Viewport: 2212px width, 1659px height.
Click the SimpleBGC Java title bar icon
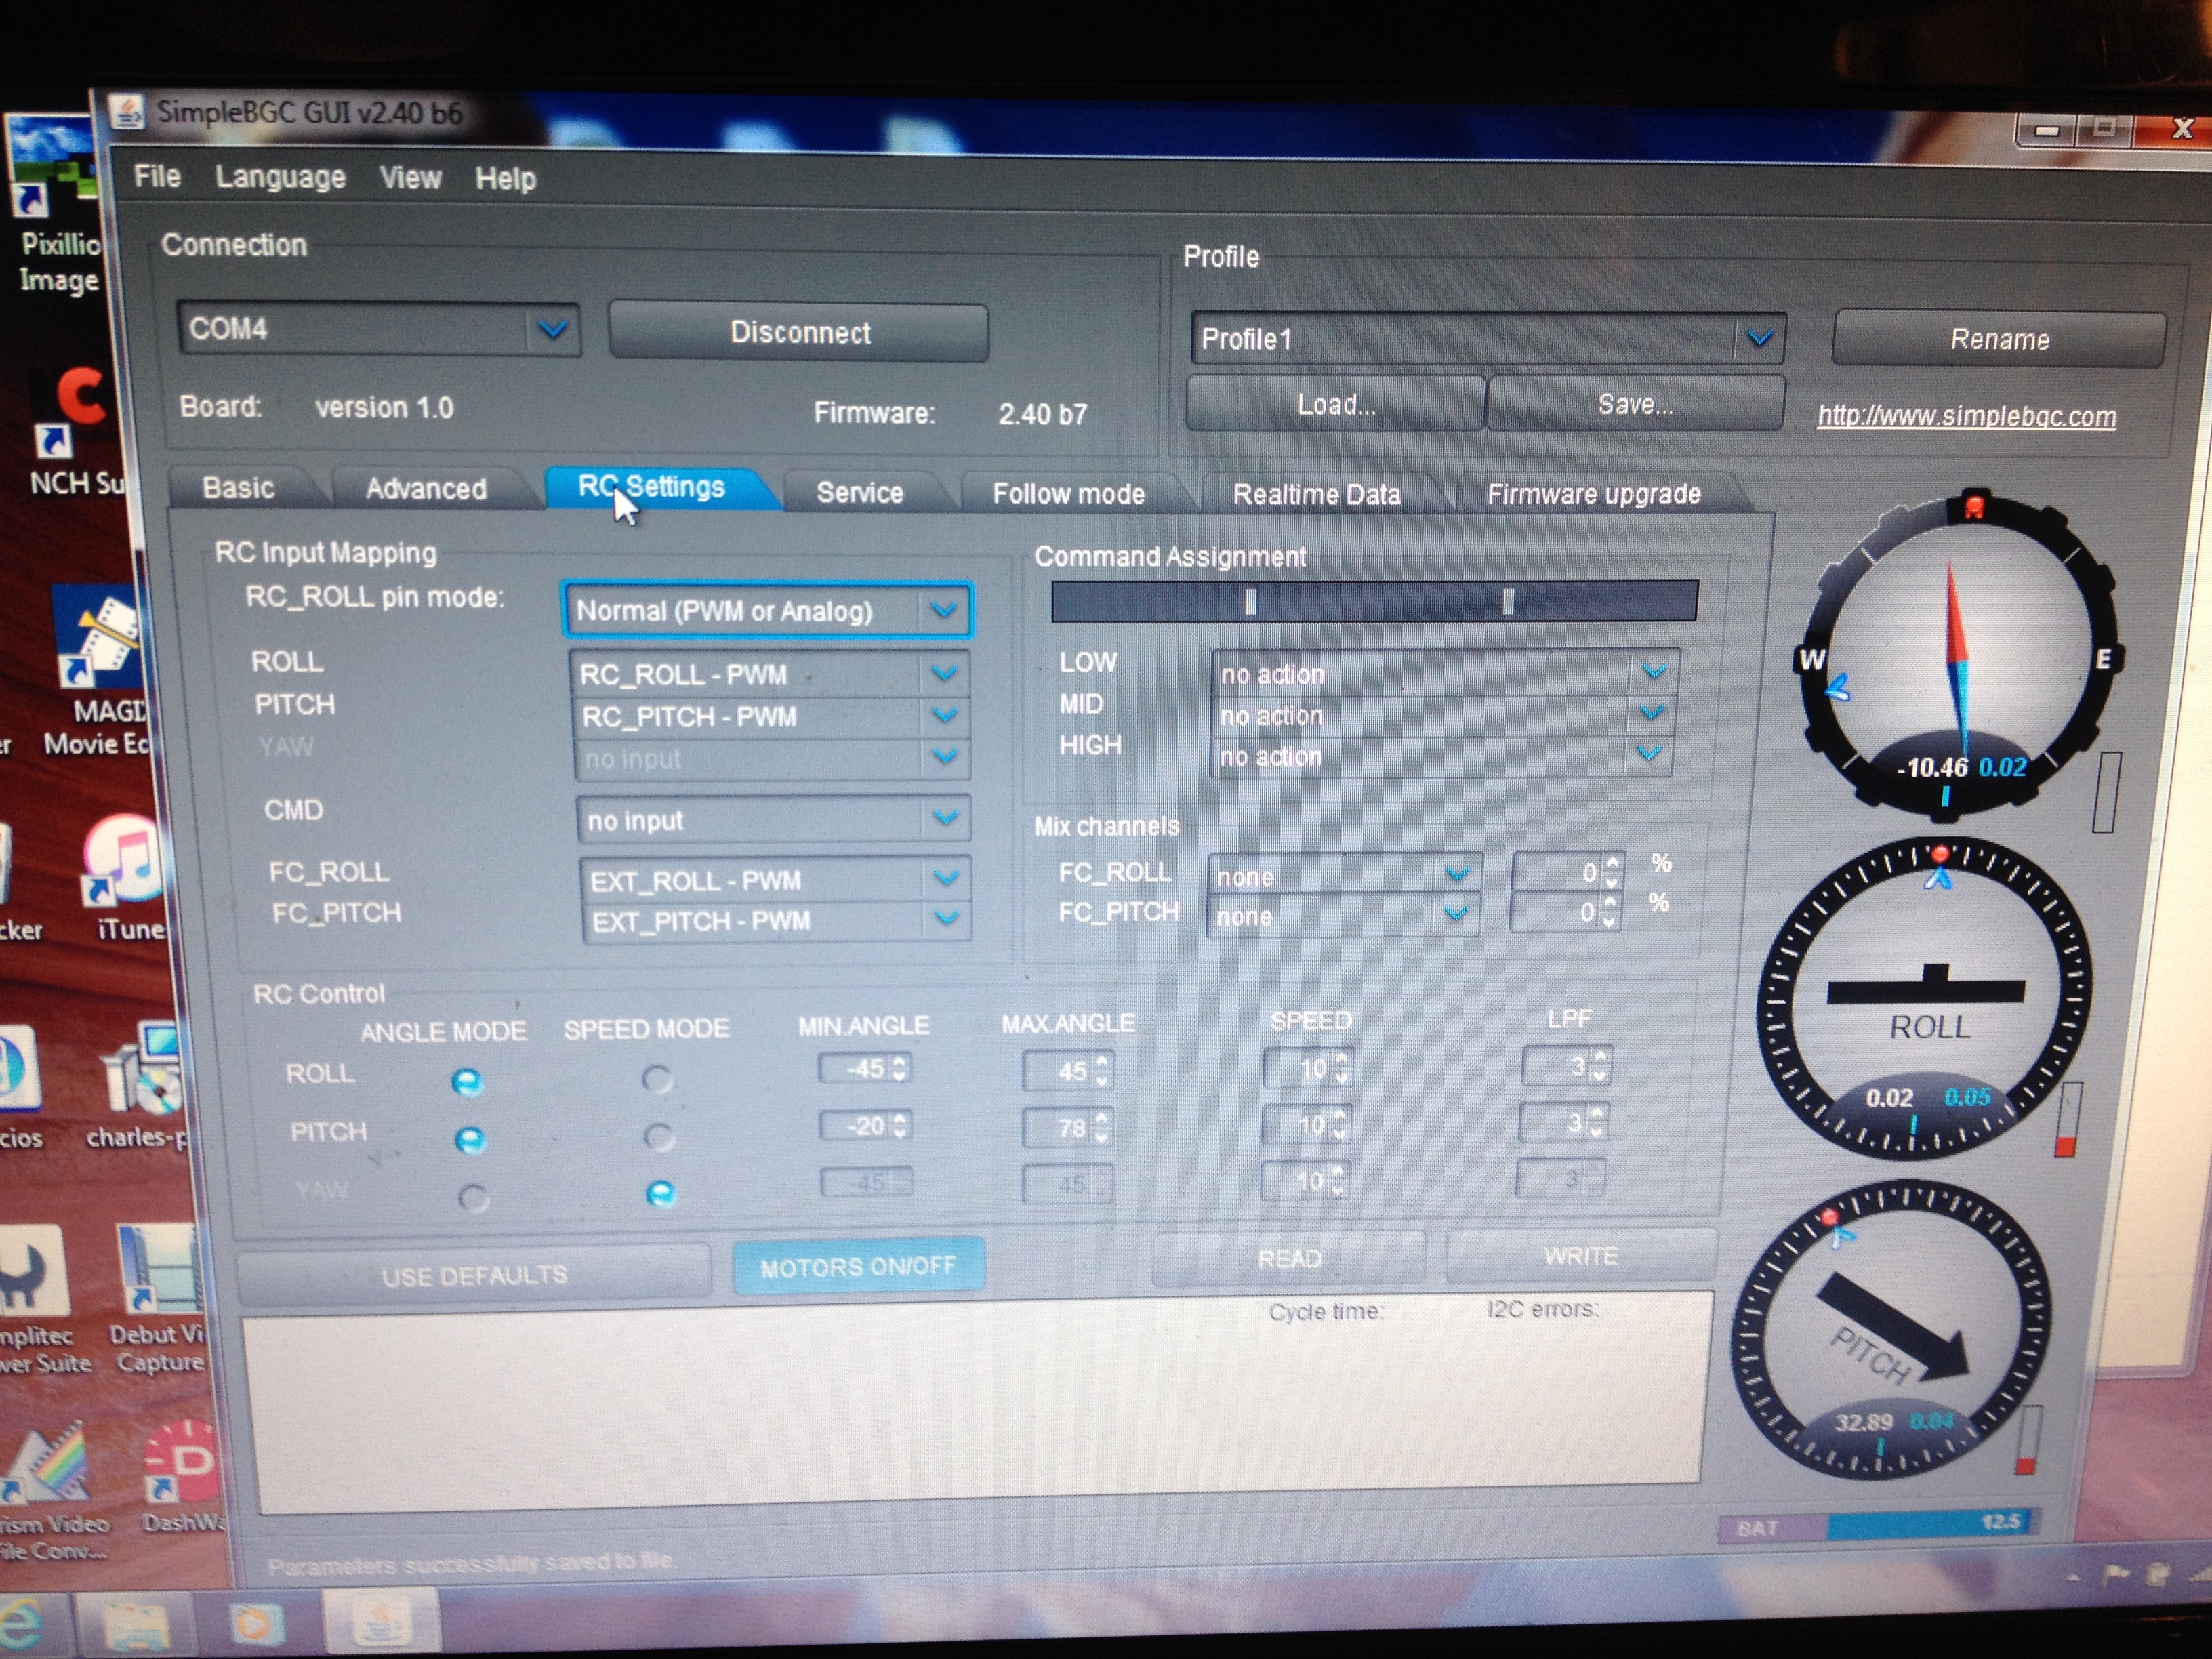coord(127,112)
